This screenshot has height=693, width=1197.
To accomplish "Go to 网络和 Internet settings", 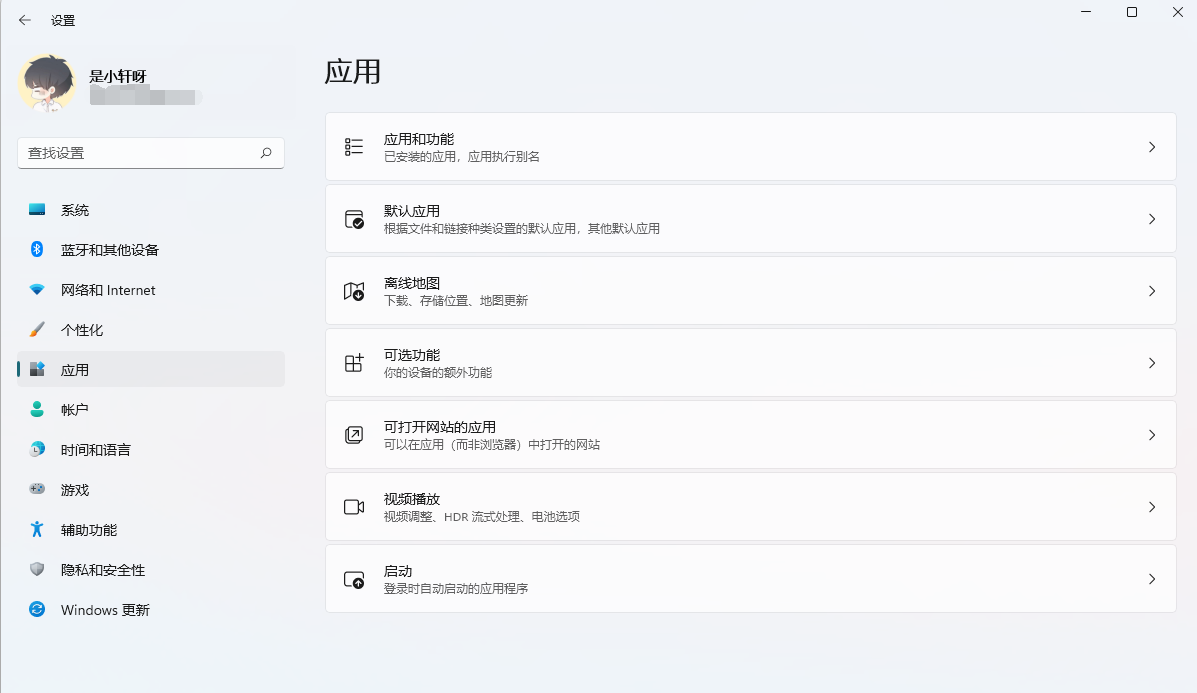I will (x=150, y=290).
